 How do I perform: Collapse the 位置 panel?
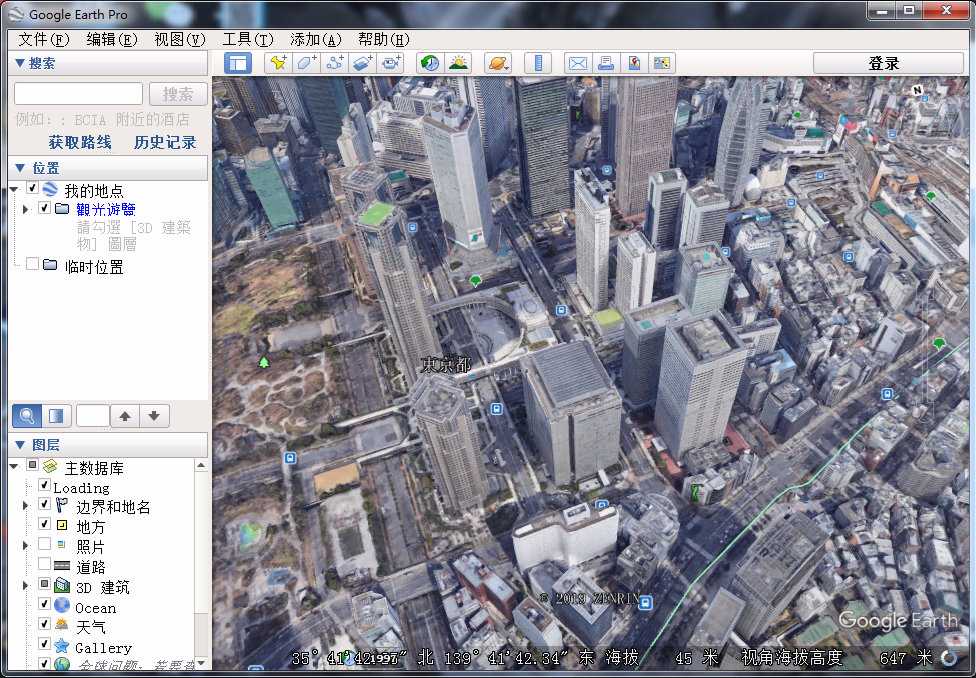20,168
